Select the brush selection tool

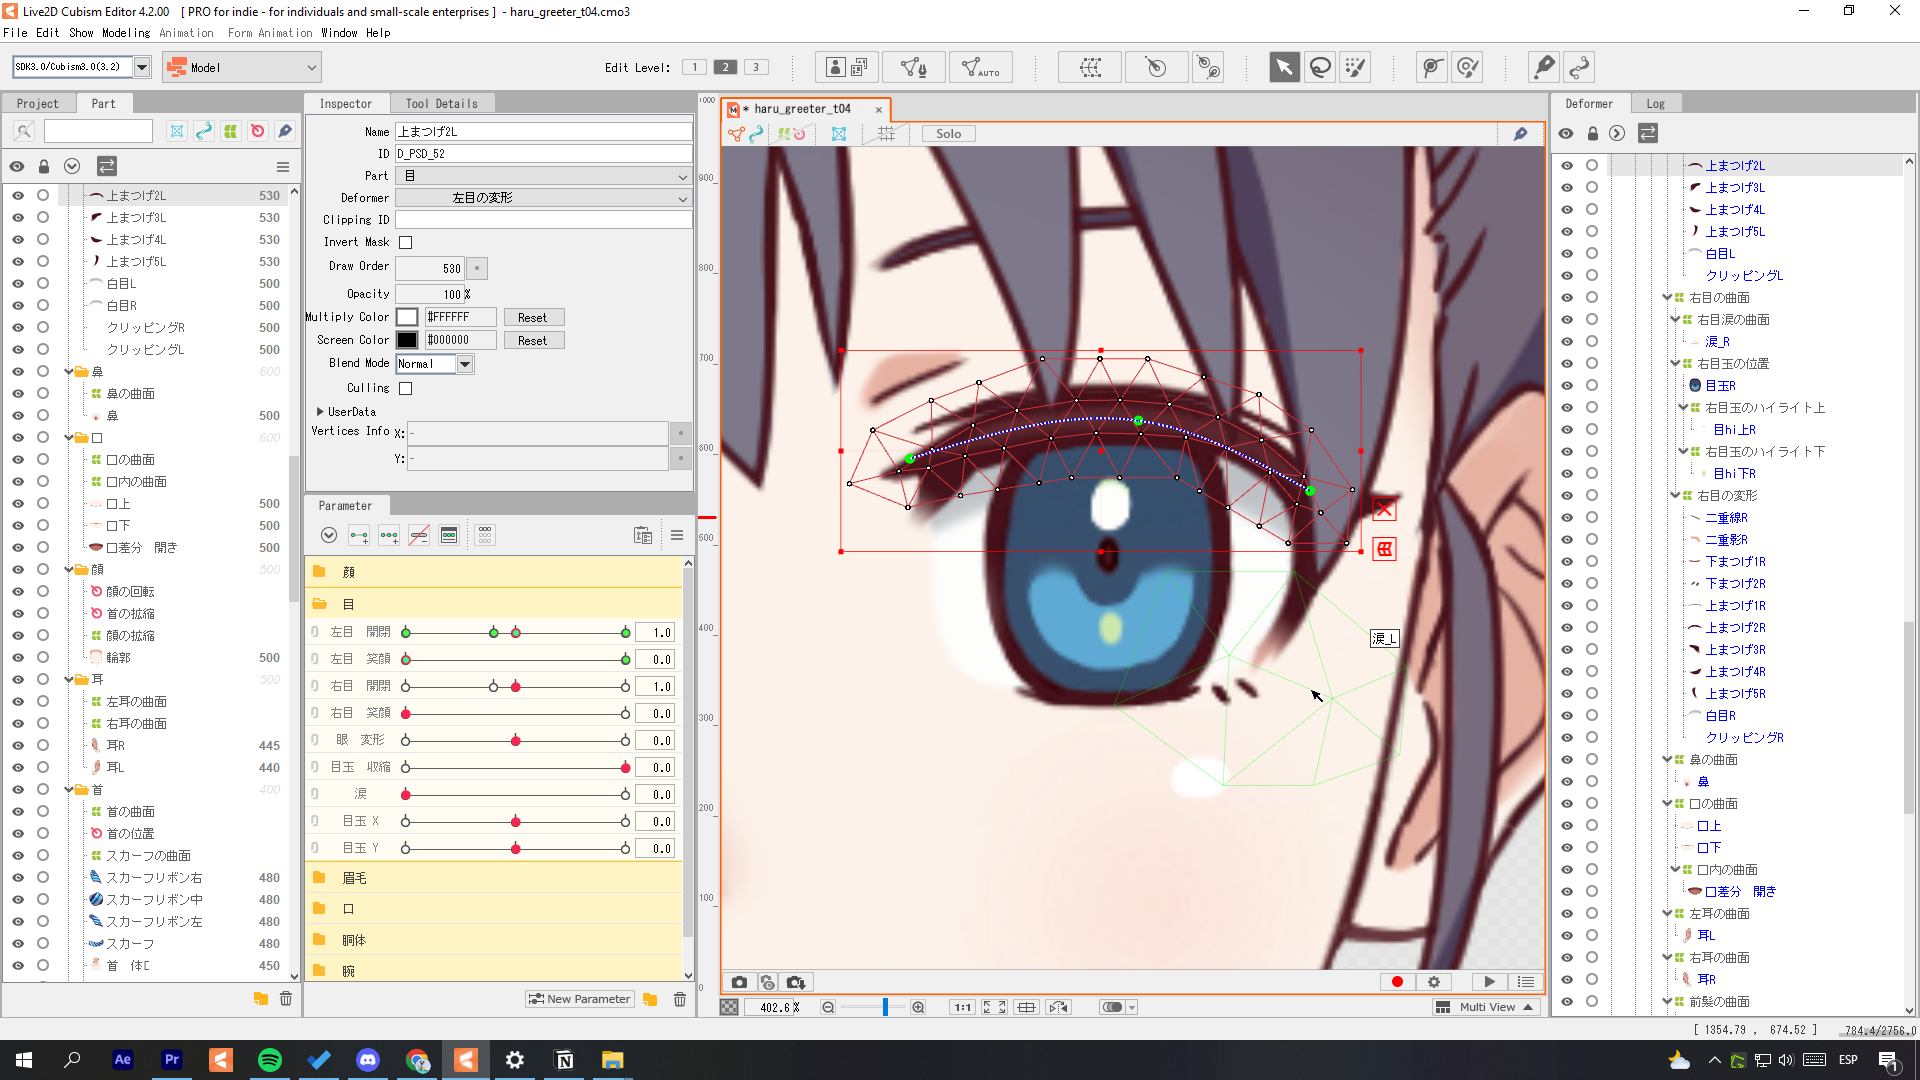click(1355, 67)
